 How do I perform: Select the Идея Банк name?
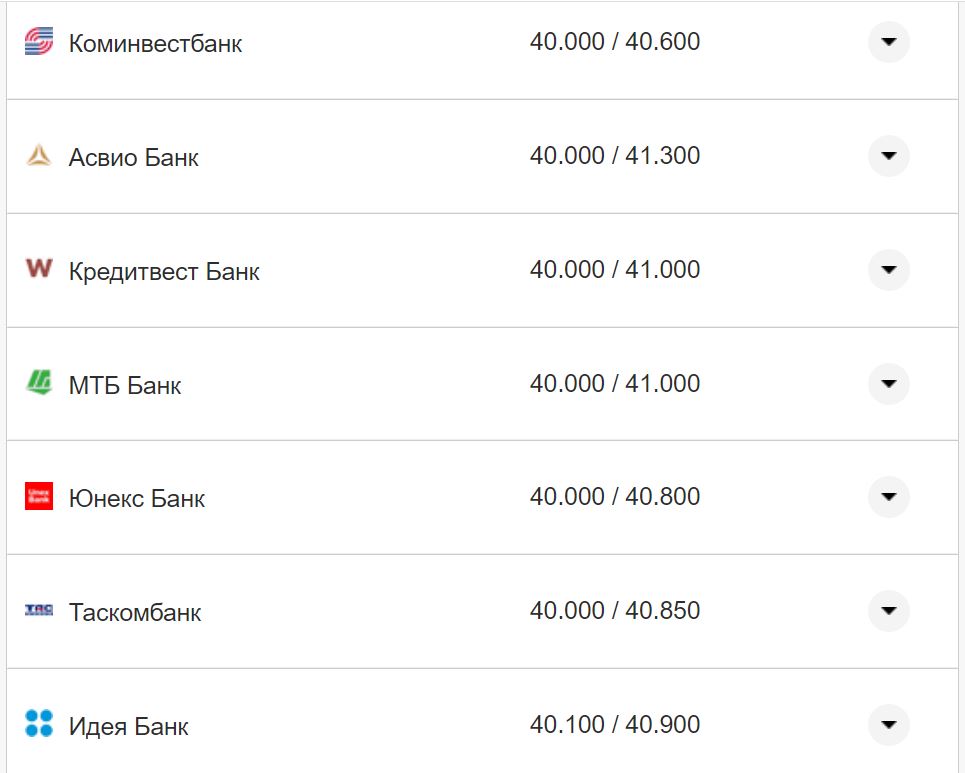coord(128,726)
